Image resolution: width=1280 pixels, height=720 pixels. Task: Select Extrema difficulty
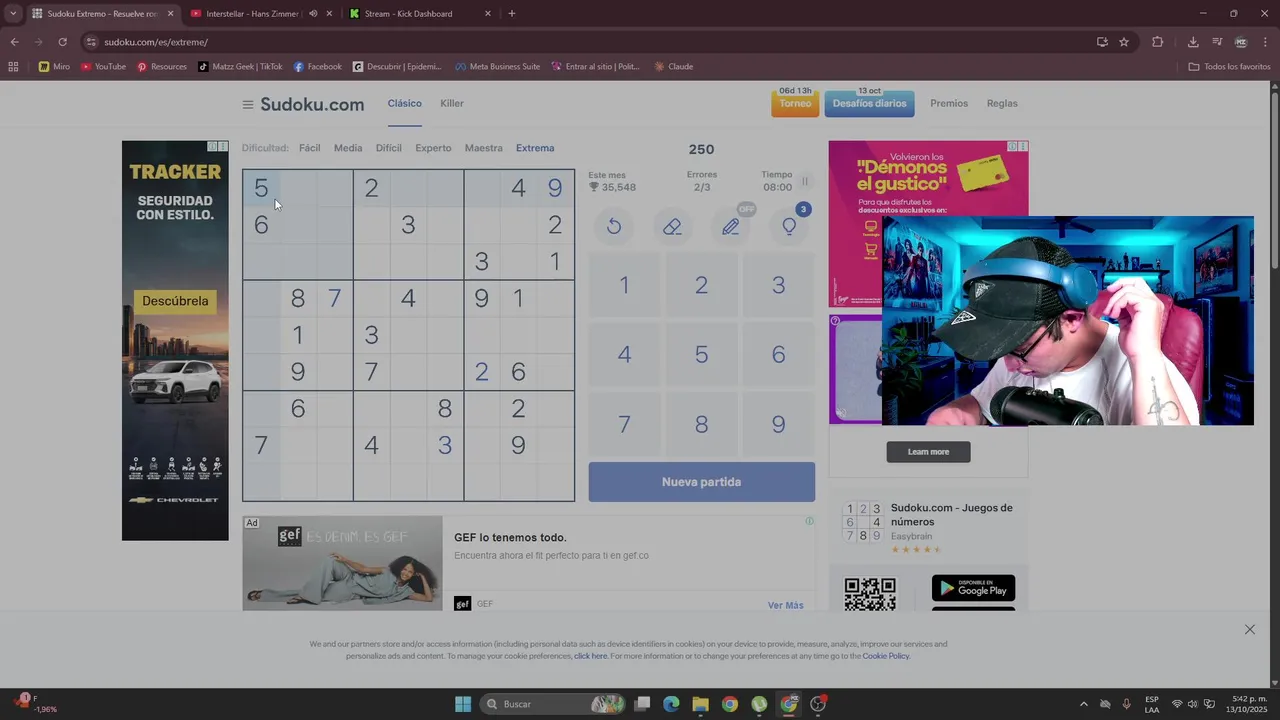coord(535,148)
